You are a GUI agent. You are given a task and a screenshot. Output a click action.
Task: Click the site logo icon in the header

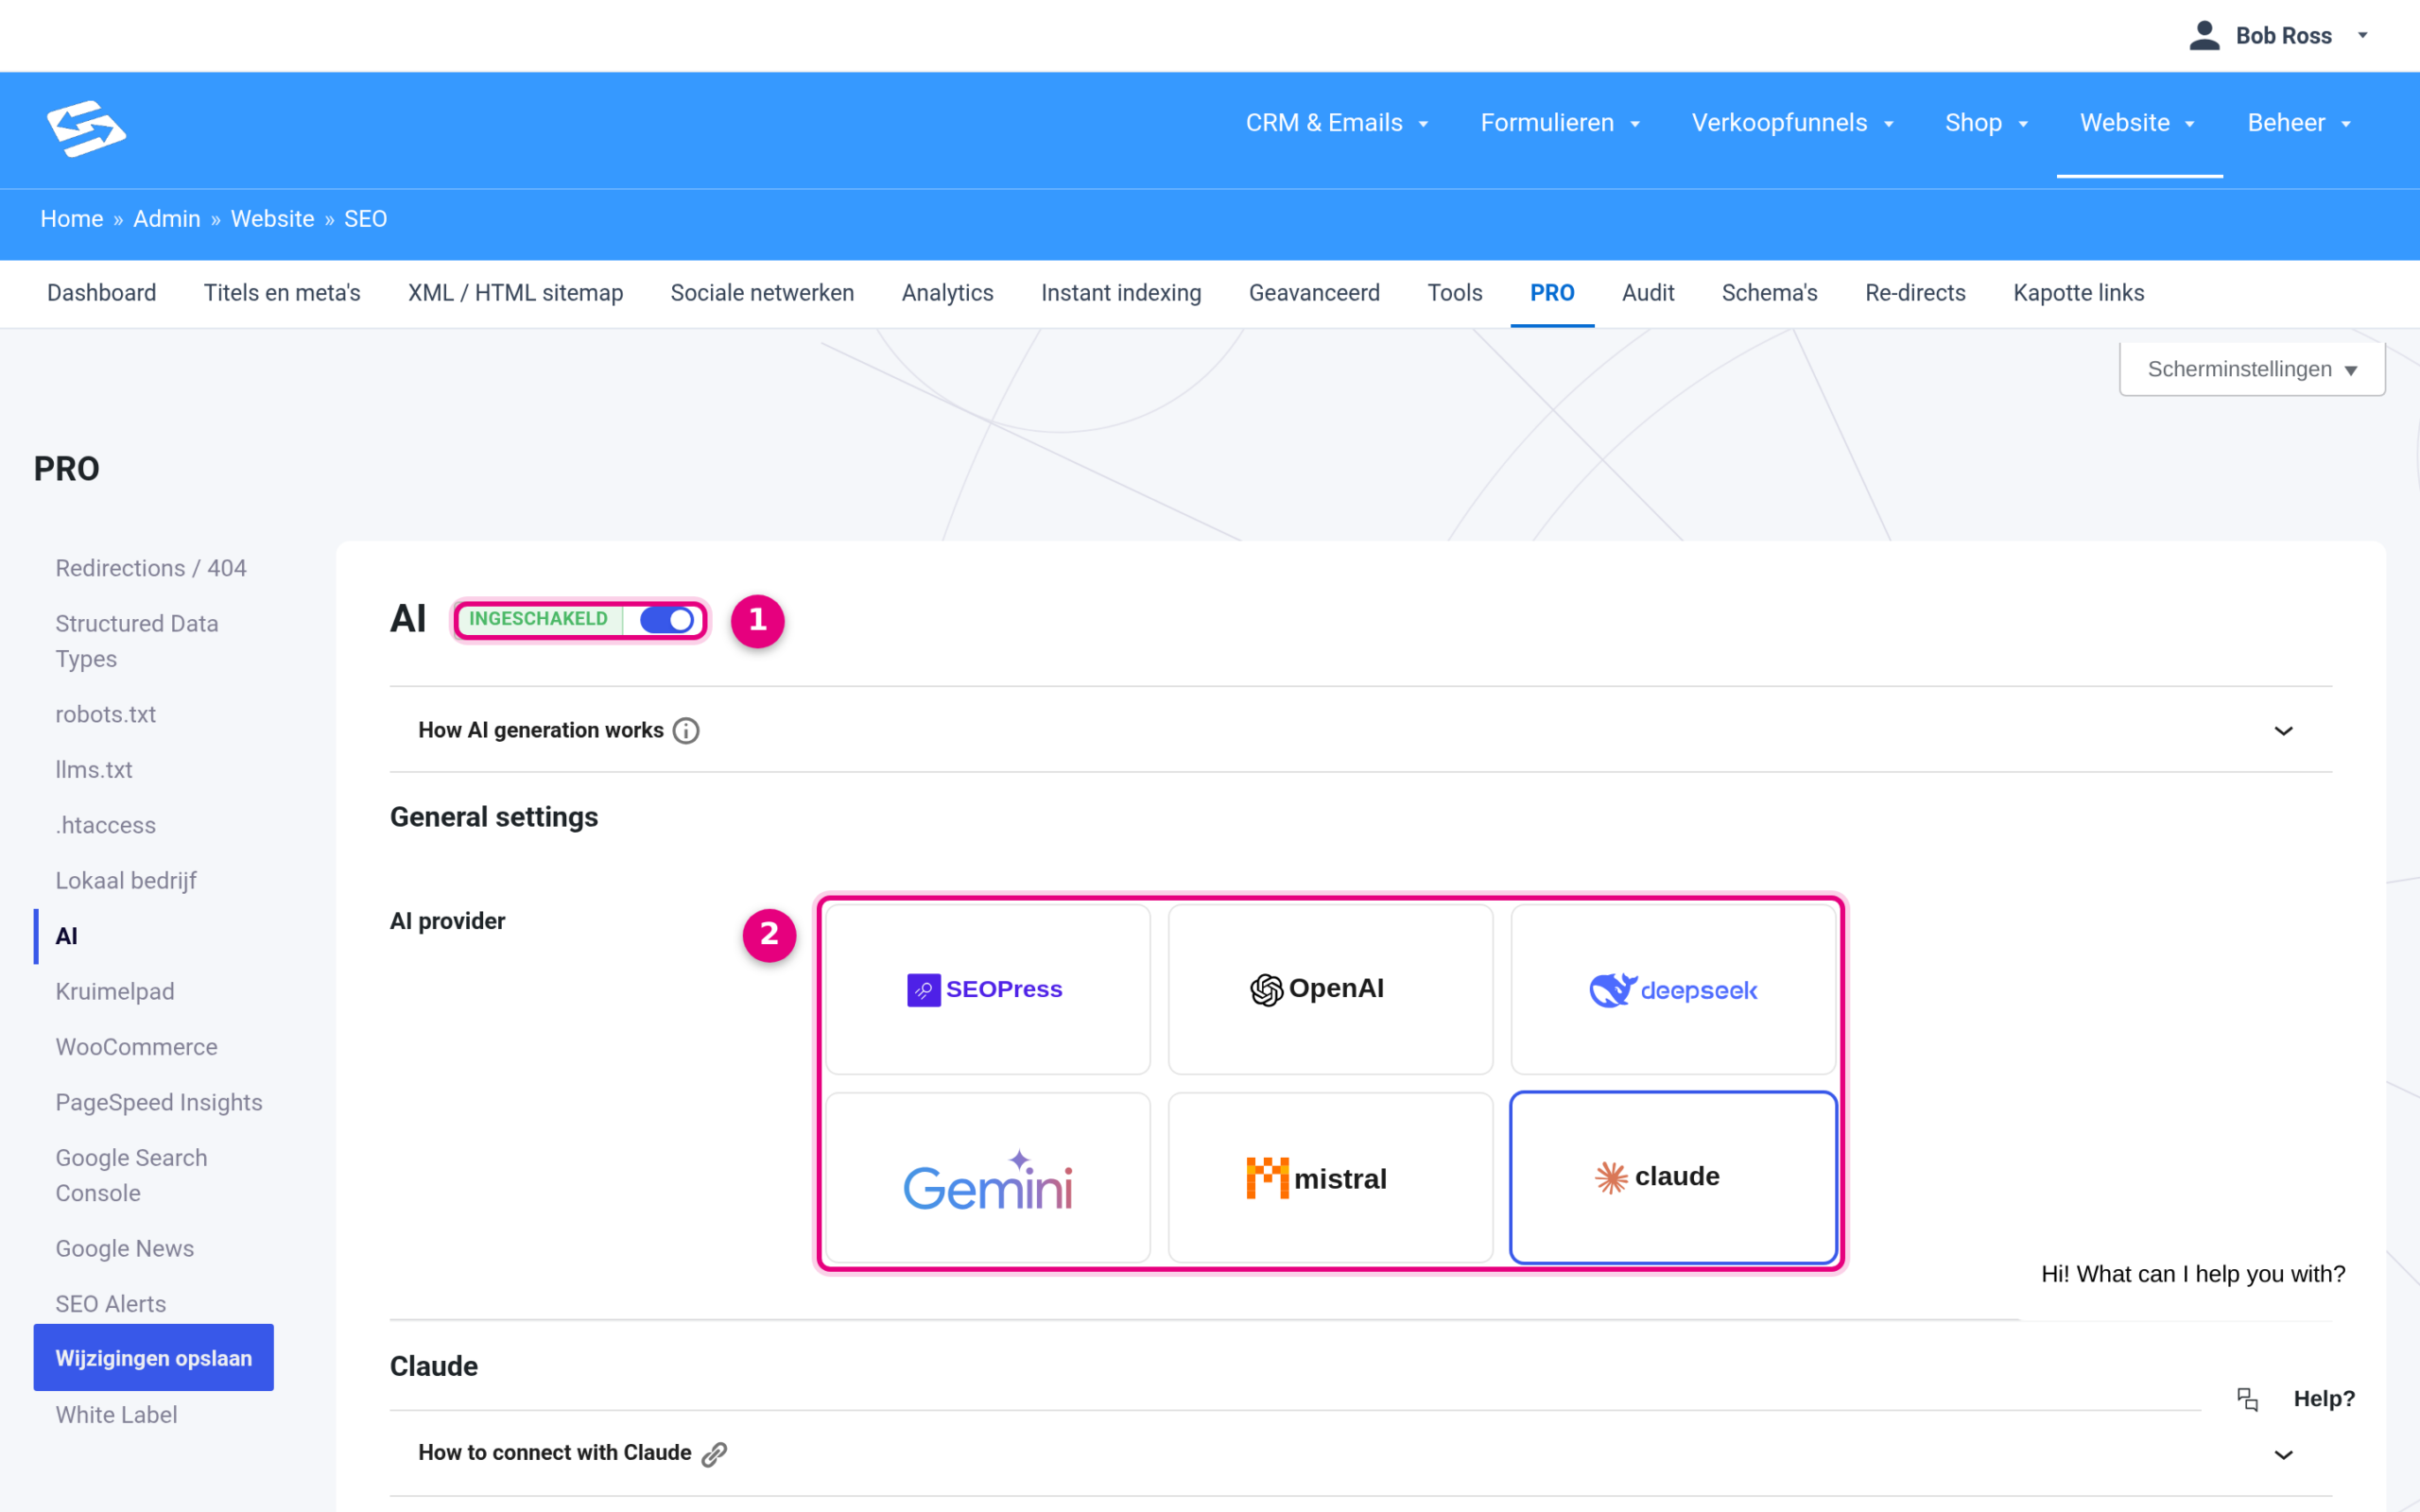click(x=86, y=128)
